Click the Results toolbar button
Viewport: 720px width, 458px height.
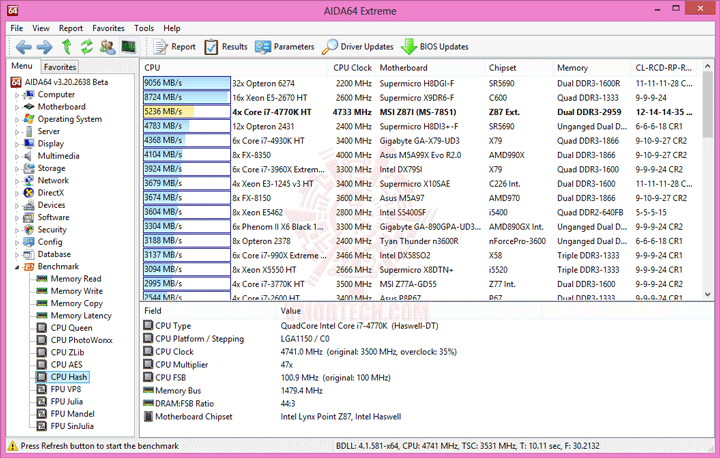click(226, 47)
